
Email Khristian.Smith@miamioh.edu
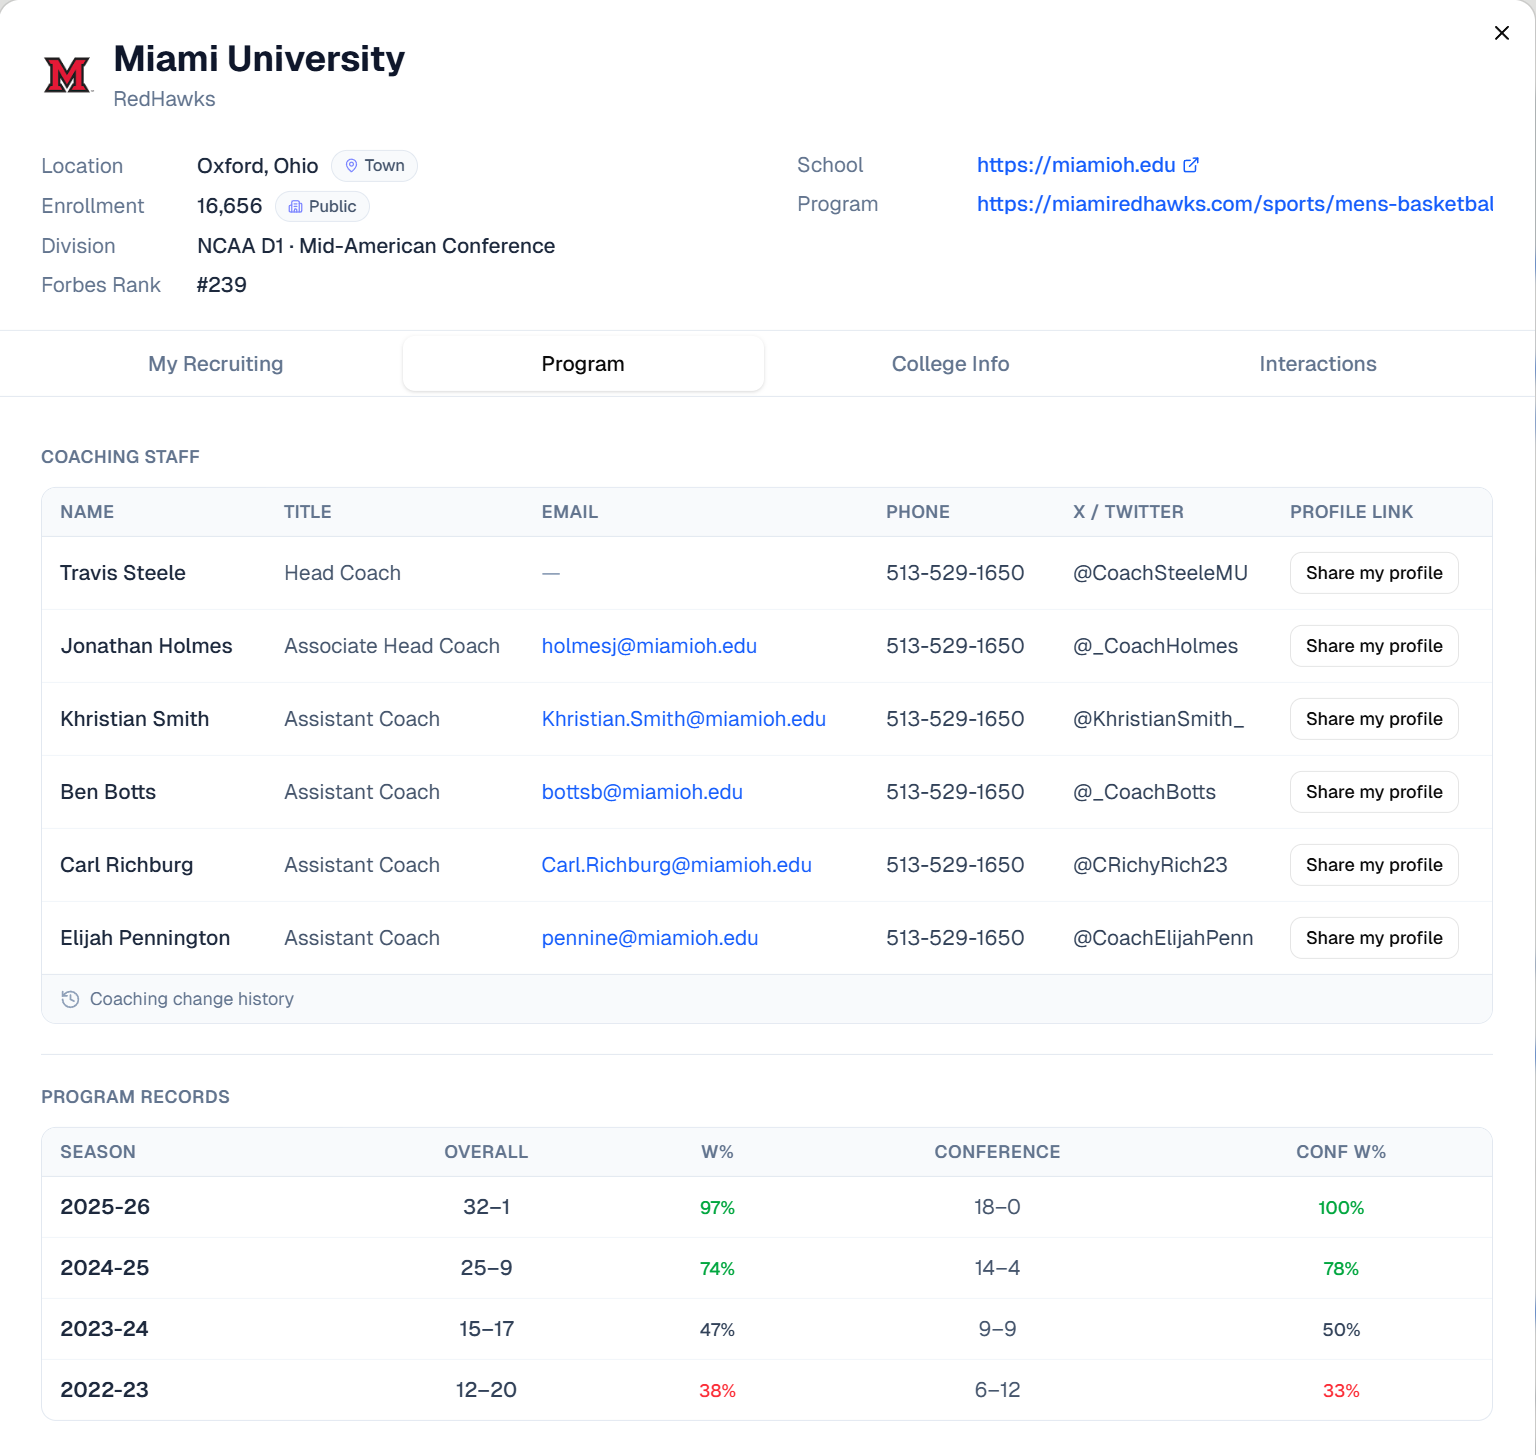tap(684, 719)
